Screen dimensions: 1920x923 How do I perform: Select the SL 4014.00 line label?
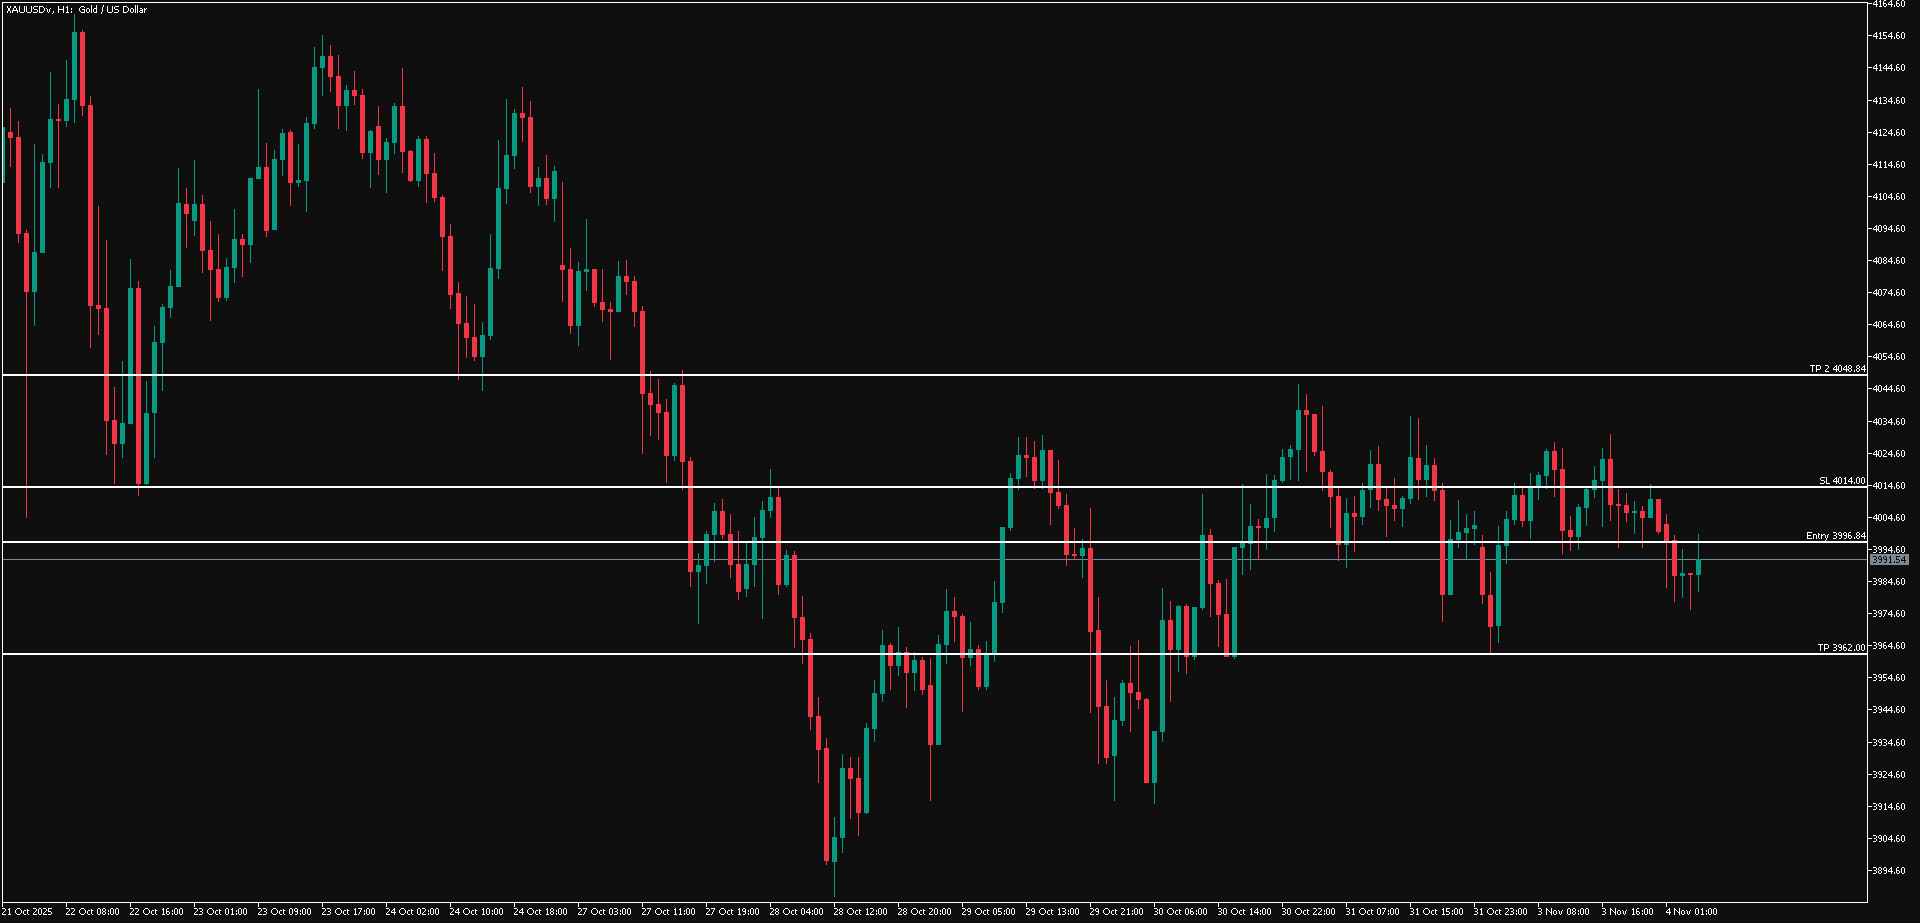[x=1841, y=481]
